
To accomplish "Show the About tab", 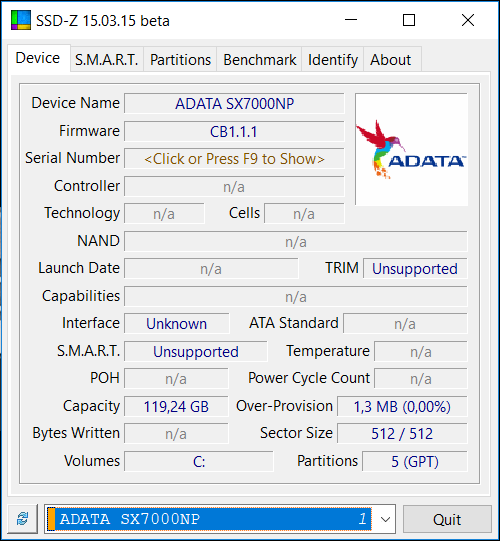I will pyautogui.click(x=391, y=60).
